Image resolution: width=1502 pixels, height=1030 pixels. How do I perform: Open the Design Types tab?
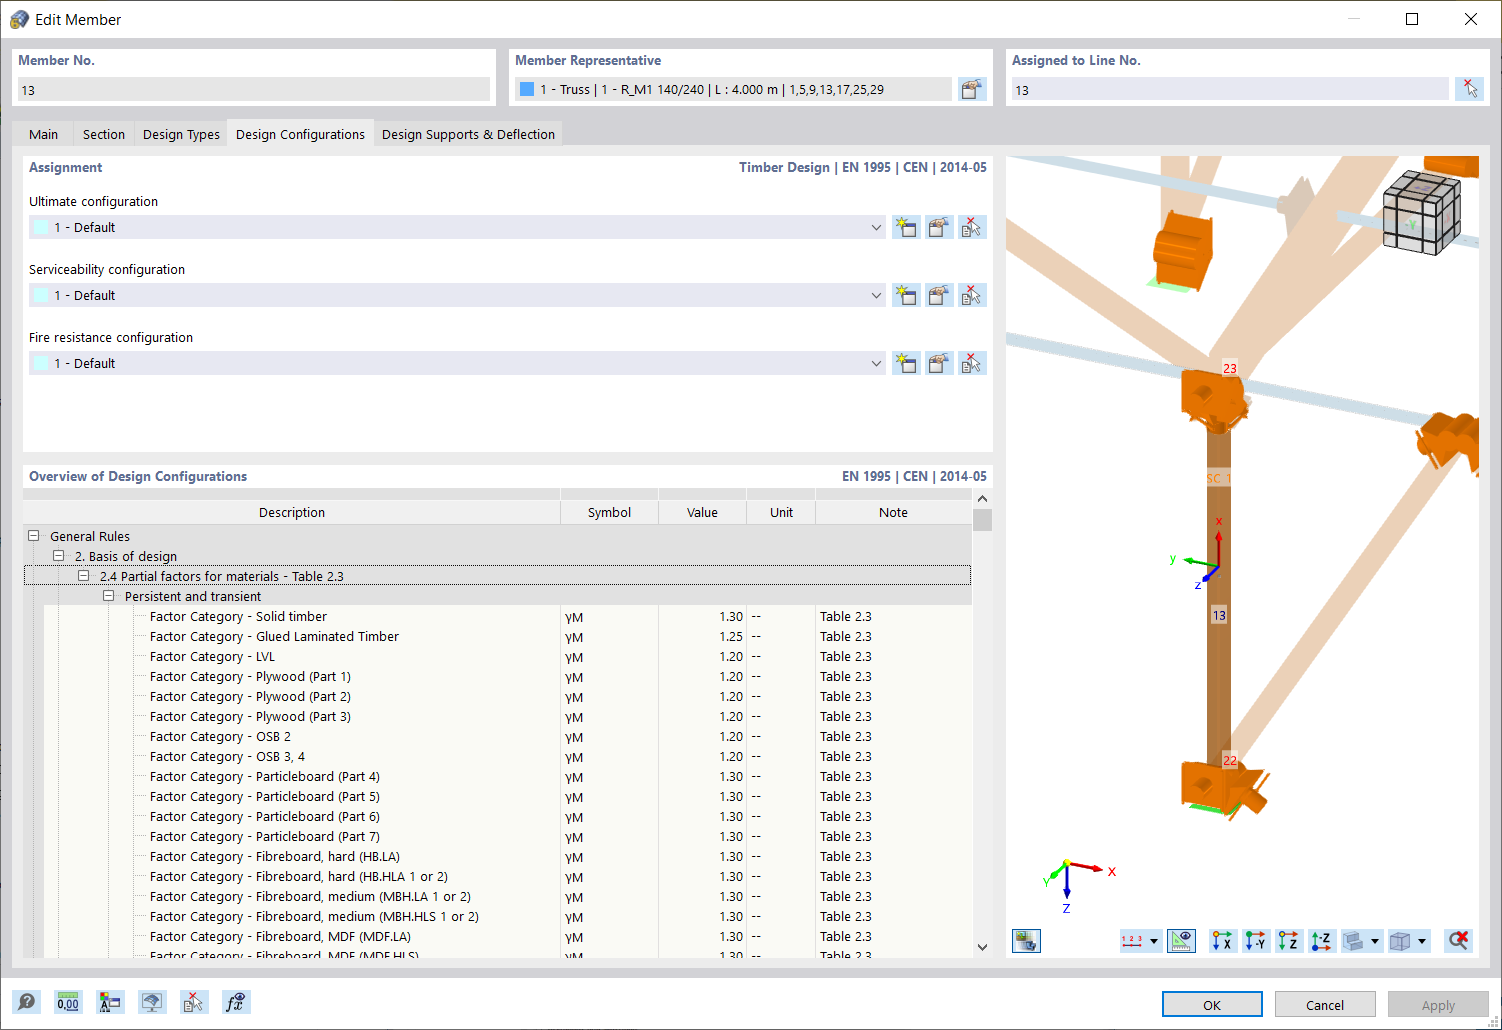[x=181, y=134]
